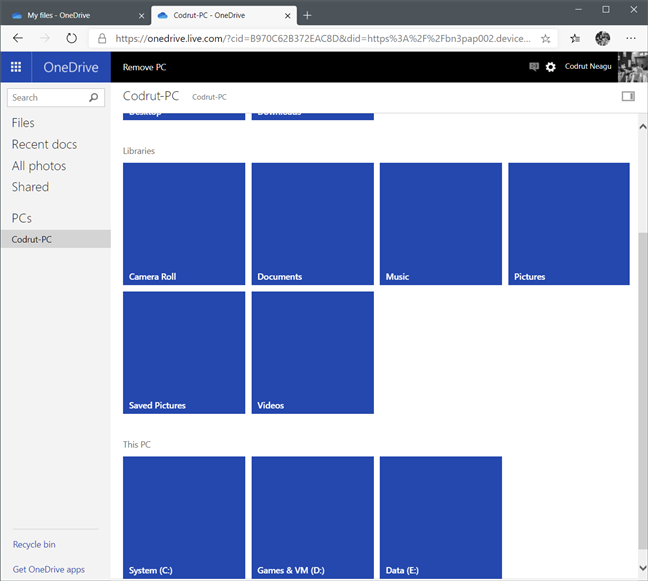Image resolution: width=648 pixels, height=581 pixels.
Task: Click the feedback chat icon in header
Action: click(534, 67)
